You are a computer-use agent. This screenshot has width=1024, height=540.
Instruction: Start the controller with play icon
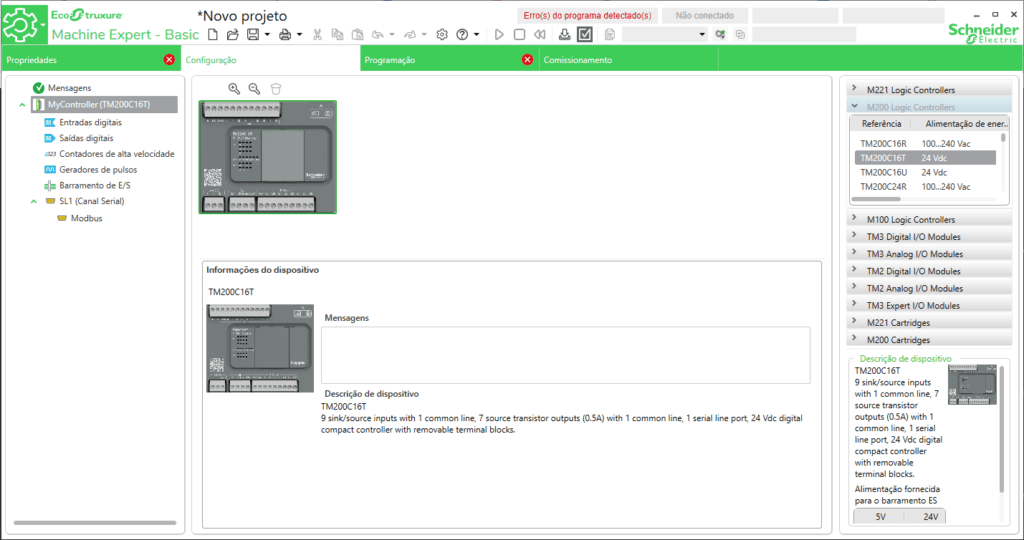(x=500, y=35)
